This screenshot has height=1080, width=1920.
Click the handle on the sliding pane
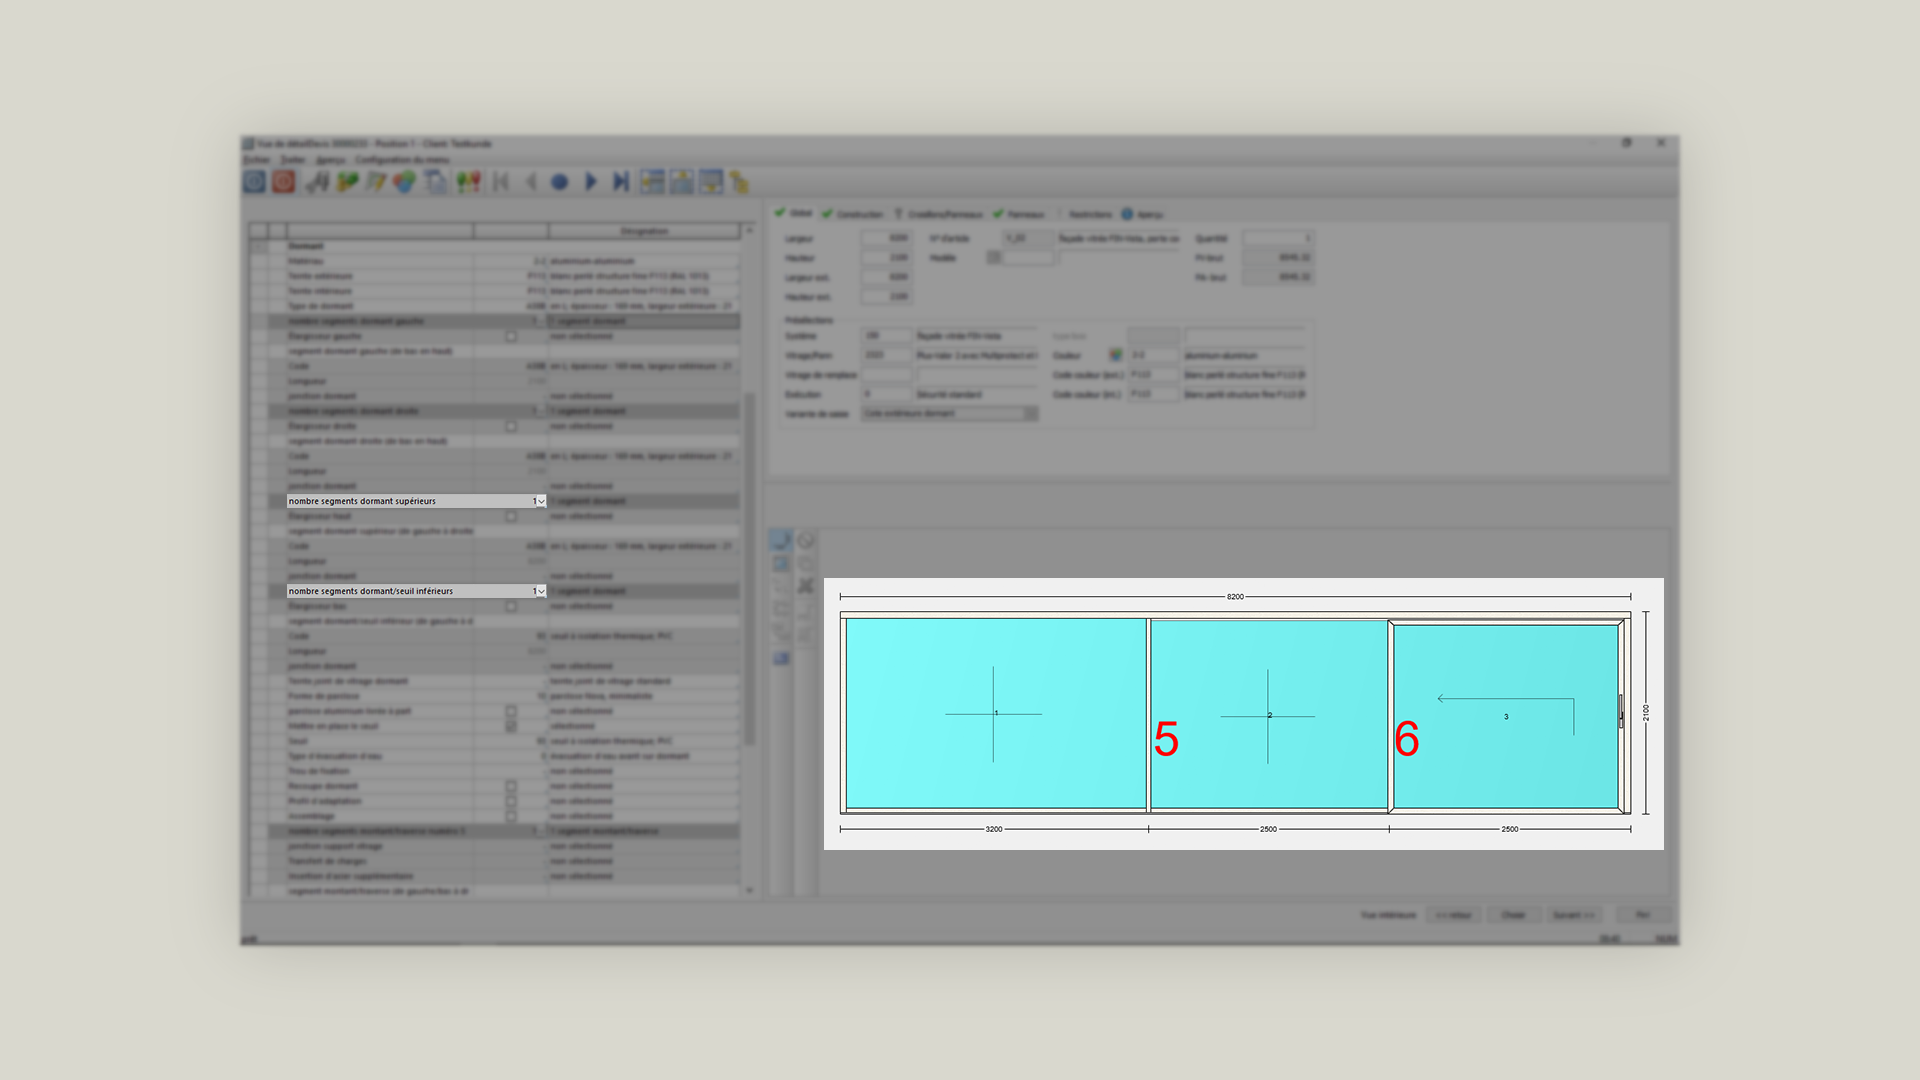tap(1621, 712)
